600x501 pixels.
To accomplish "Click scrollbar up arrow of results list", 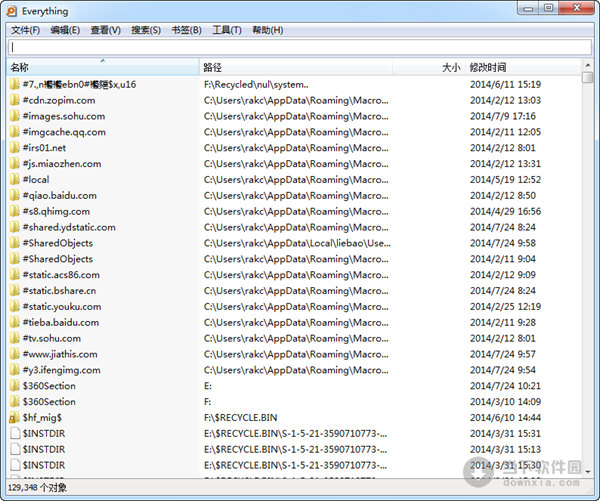I will pyautogui.click(x=587, y=65).
